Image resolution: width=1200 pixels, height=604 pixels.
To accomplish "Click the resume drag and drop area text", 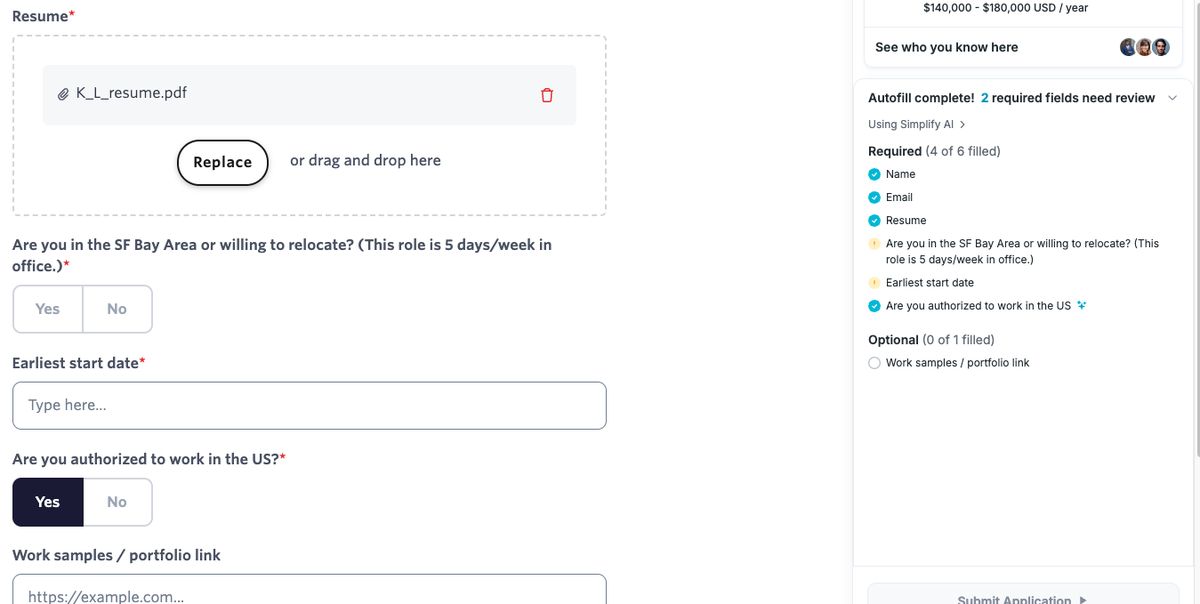I will coord(365,160).
